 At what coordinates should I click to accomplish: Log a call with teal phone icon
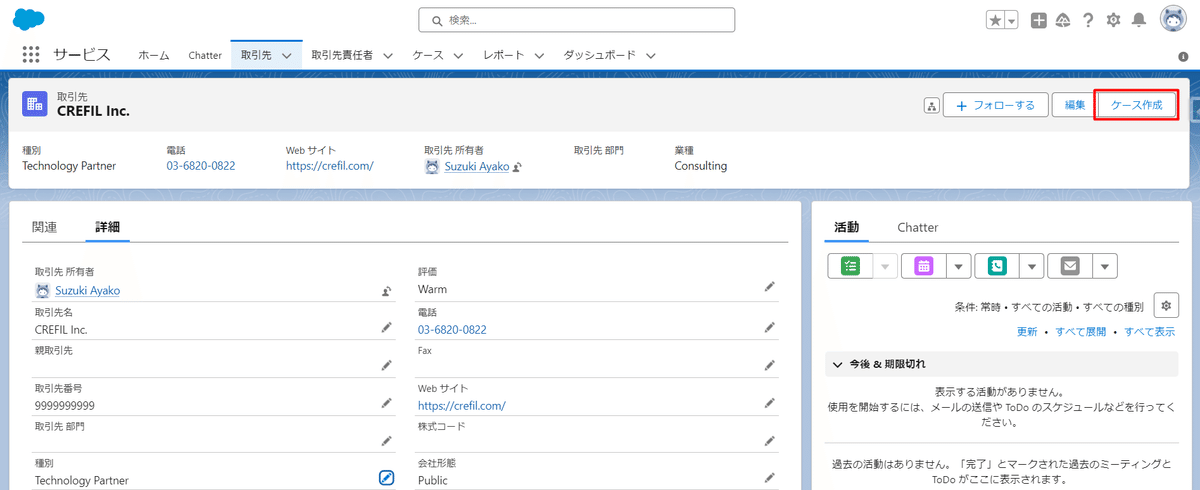(997, 266)
